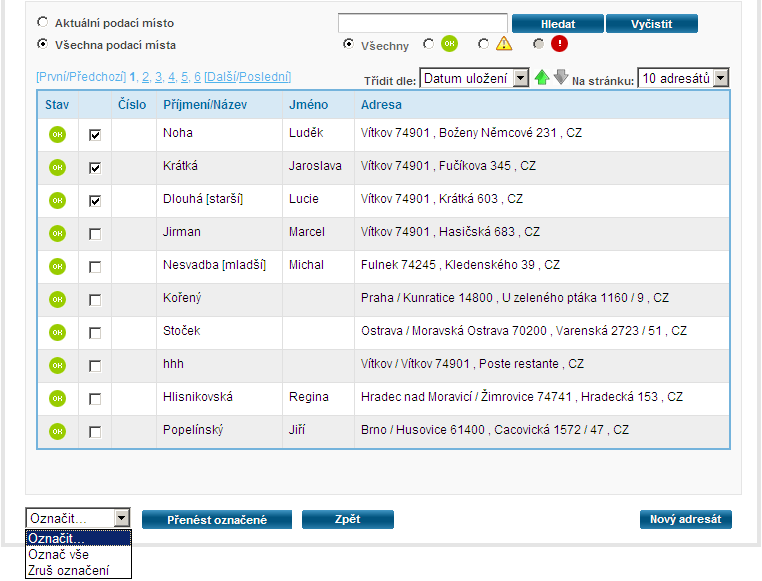Click the yellow warning triangle filter icon
The width and height of the screenshot is (762, 581).
[504, 44]
